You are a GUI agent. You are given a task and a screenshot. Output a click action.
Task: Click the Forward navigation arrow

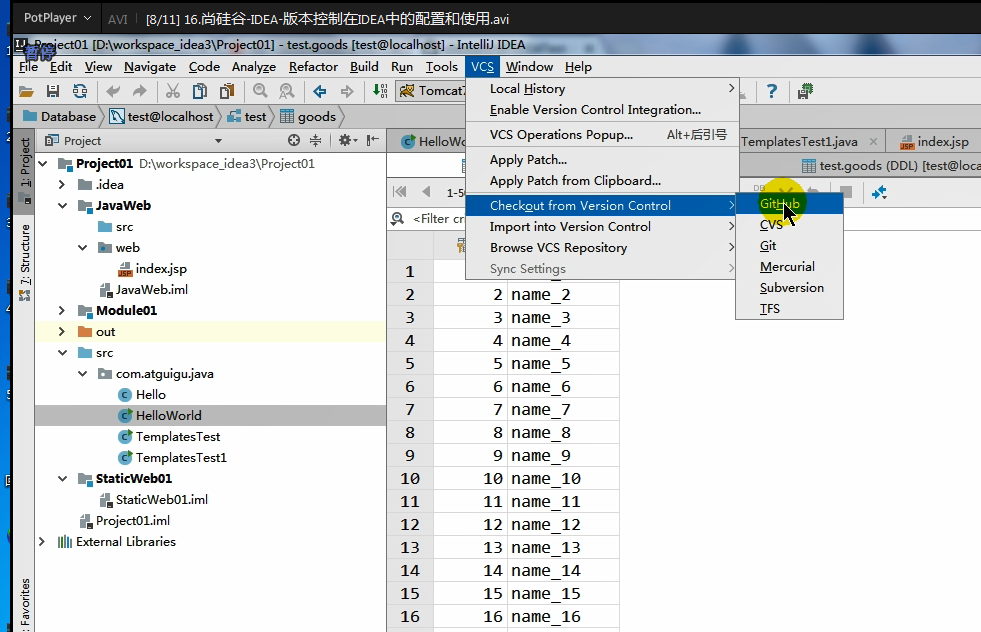(347, 91)
